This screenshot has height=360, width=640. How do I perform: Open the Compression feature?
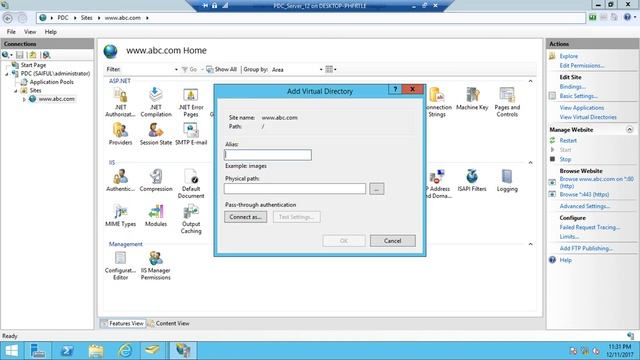[156, 180]
